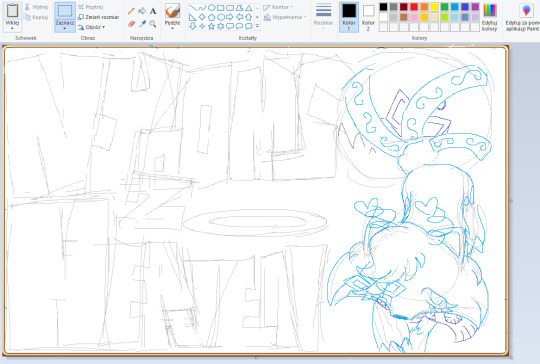Choose the four-point star shape
Image resolution: width=540 pixels, height=364 pixels.
tap(202, 26)
